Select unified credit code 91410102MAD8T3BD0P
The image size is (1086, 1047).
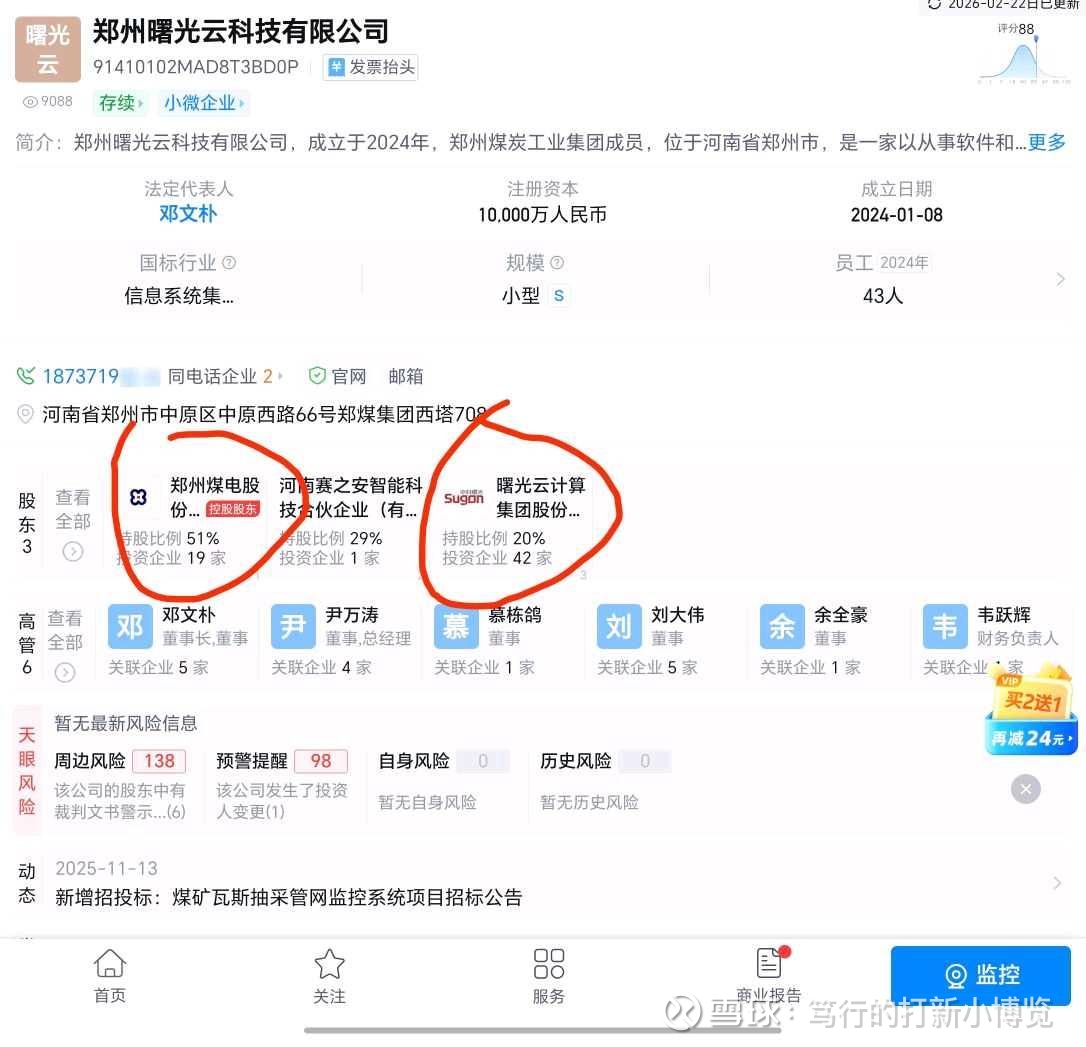[195, 67]
